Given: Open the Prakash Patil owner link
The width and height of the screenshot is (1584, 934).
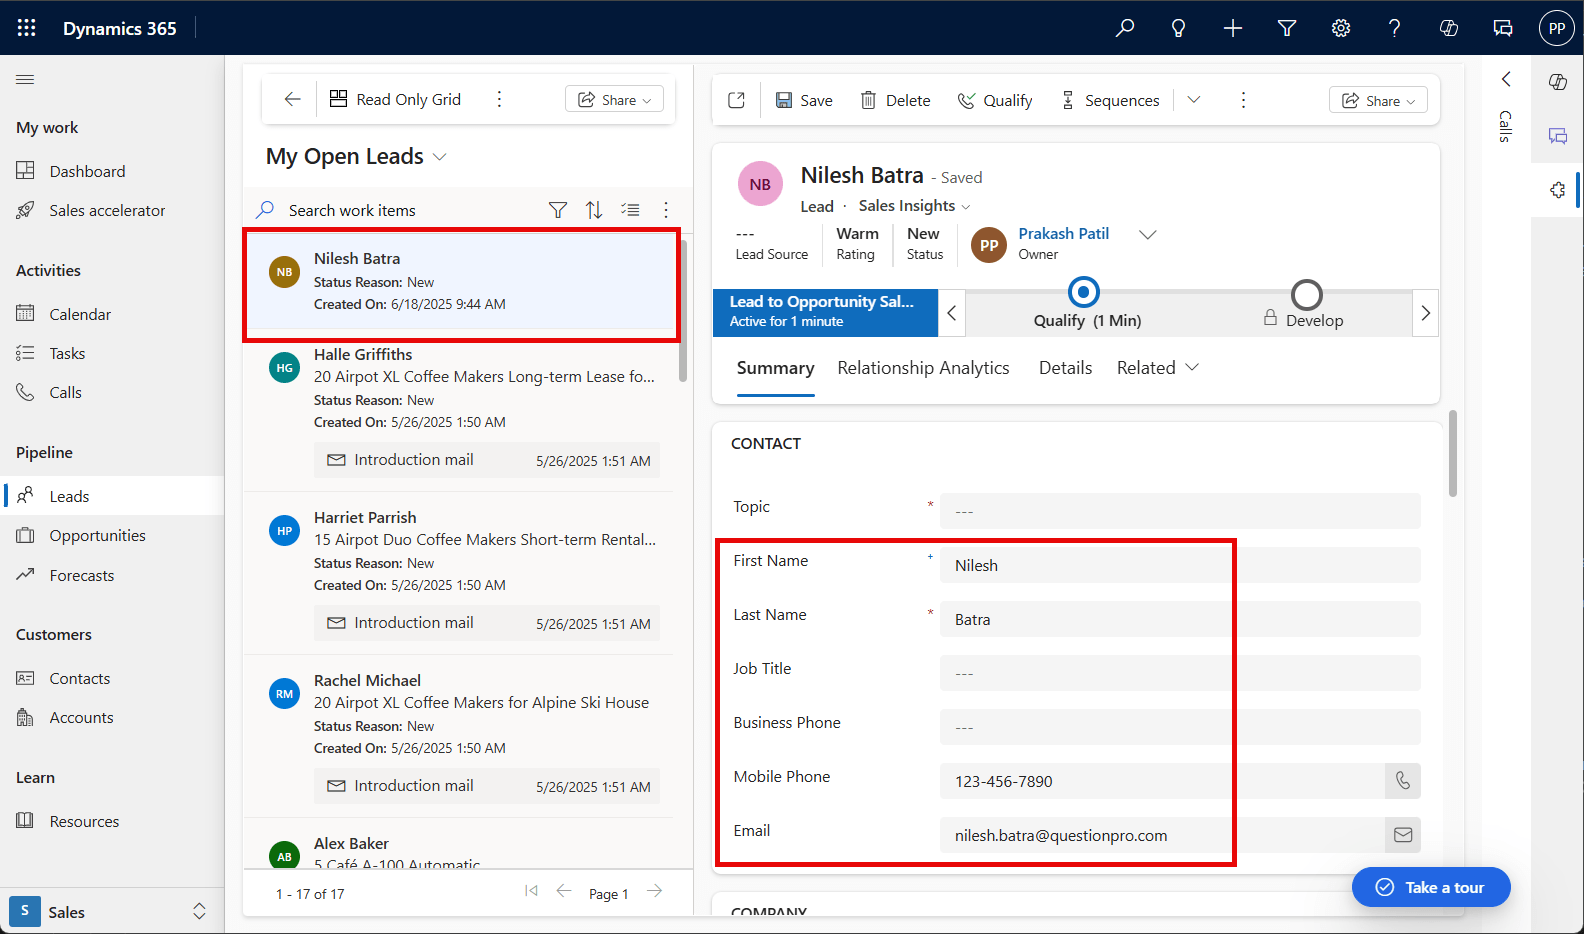Looking at the screenshot, I should (x=1063, y=233).
